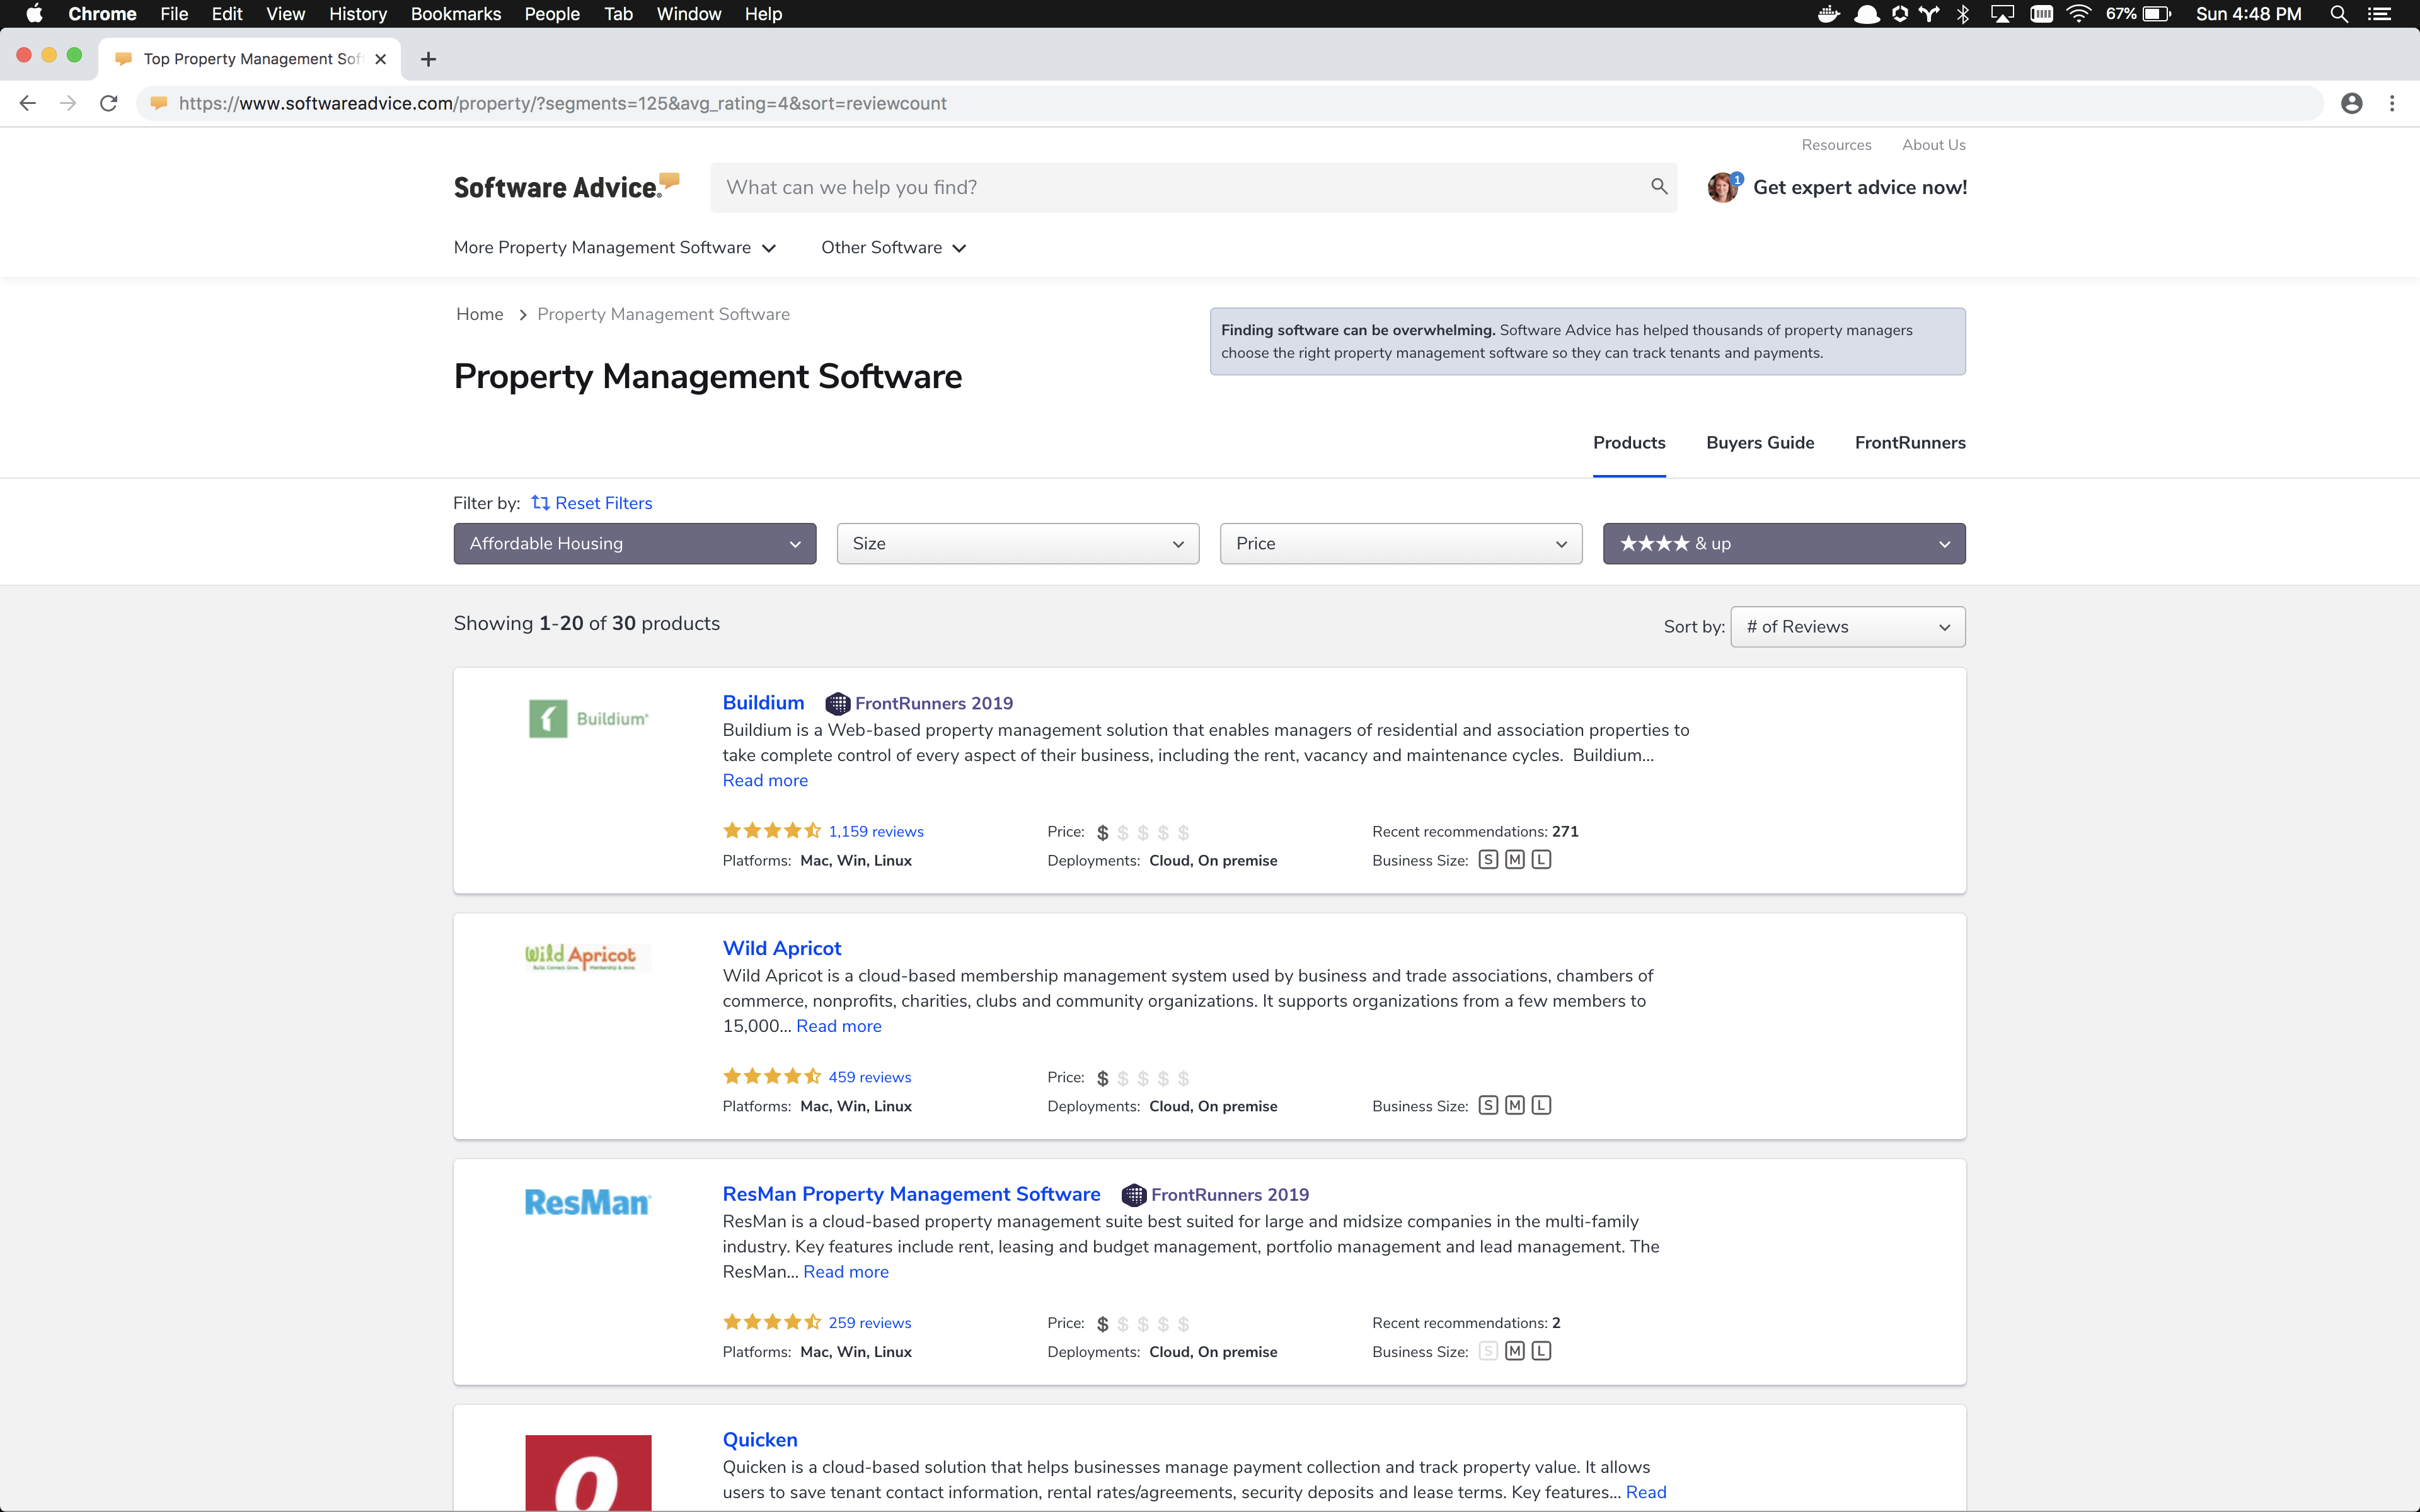Switch to the FrontRunners tab
This screenshot has width=2420, height=1512.
tap(1910, 442)
